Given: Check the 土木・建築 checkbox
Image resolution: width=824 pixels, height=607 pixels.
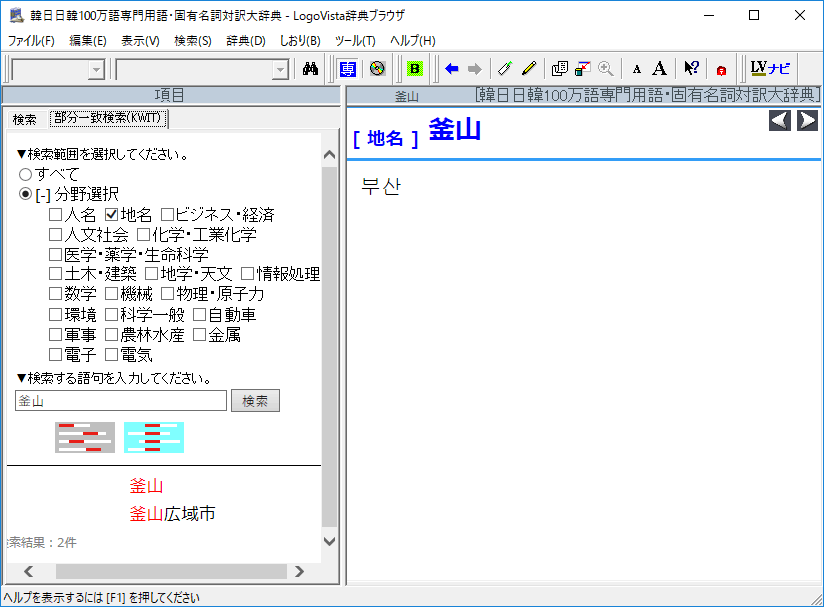Looking at the screenshot, I should [55, 274].
